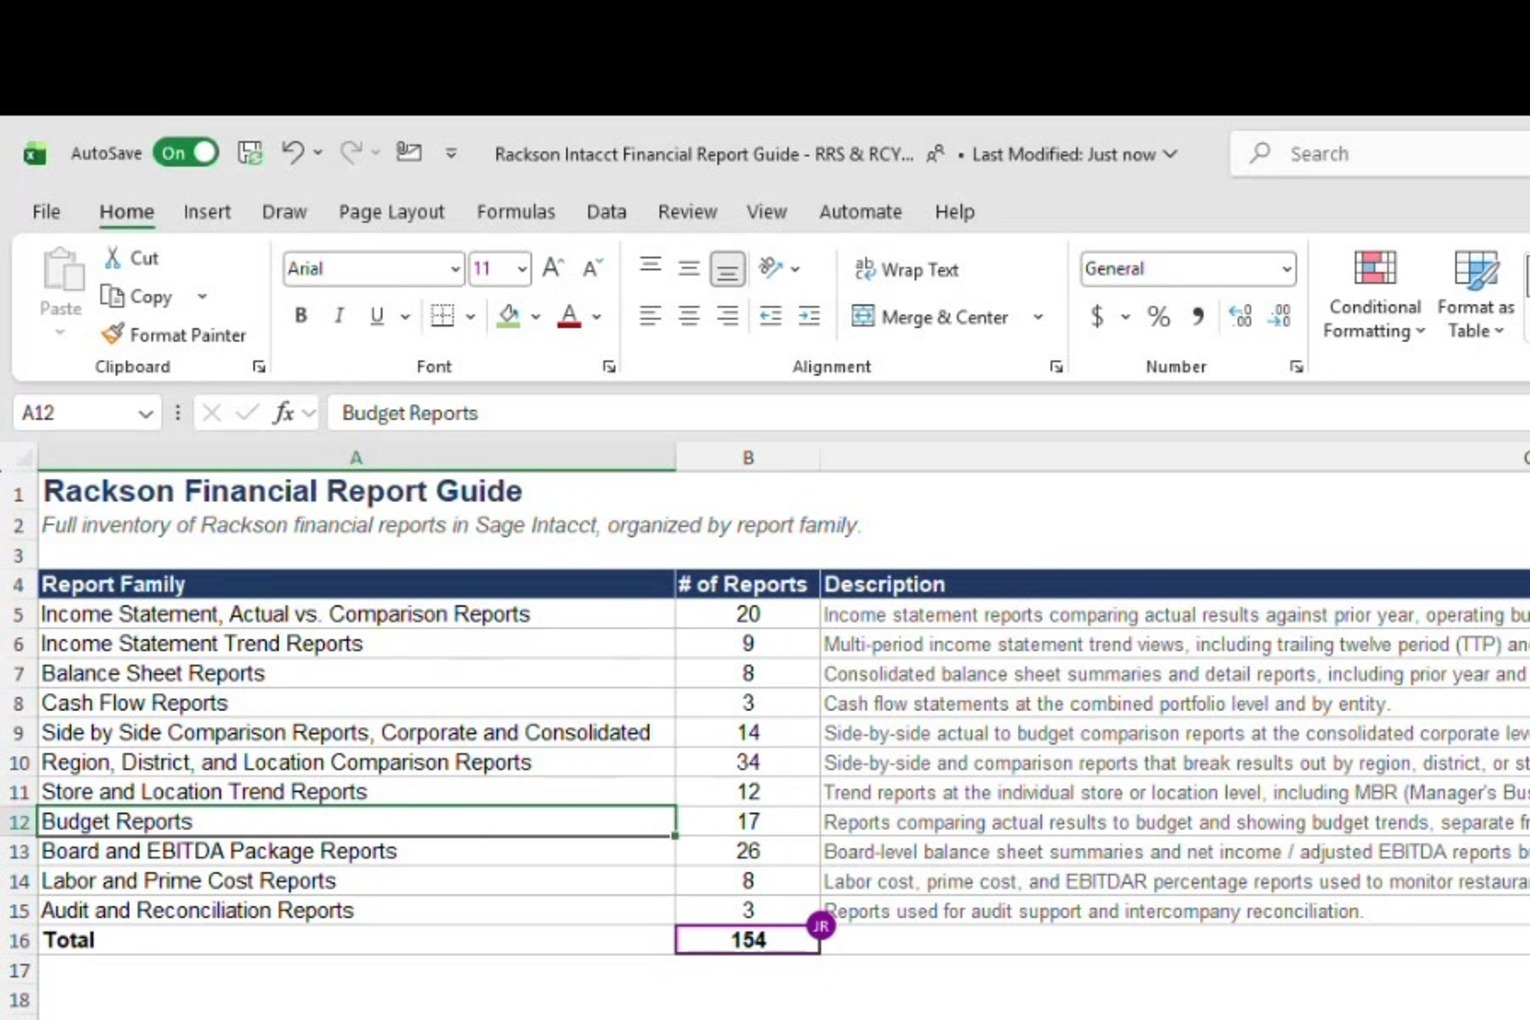Image resolution: width=1530 pixels, height=1020 pixels.
Task: Open fill color dropdown arrow
Action: [x=536, y=317]
